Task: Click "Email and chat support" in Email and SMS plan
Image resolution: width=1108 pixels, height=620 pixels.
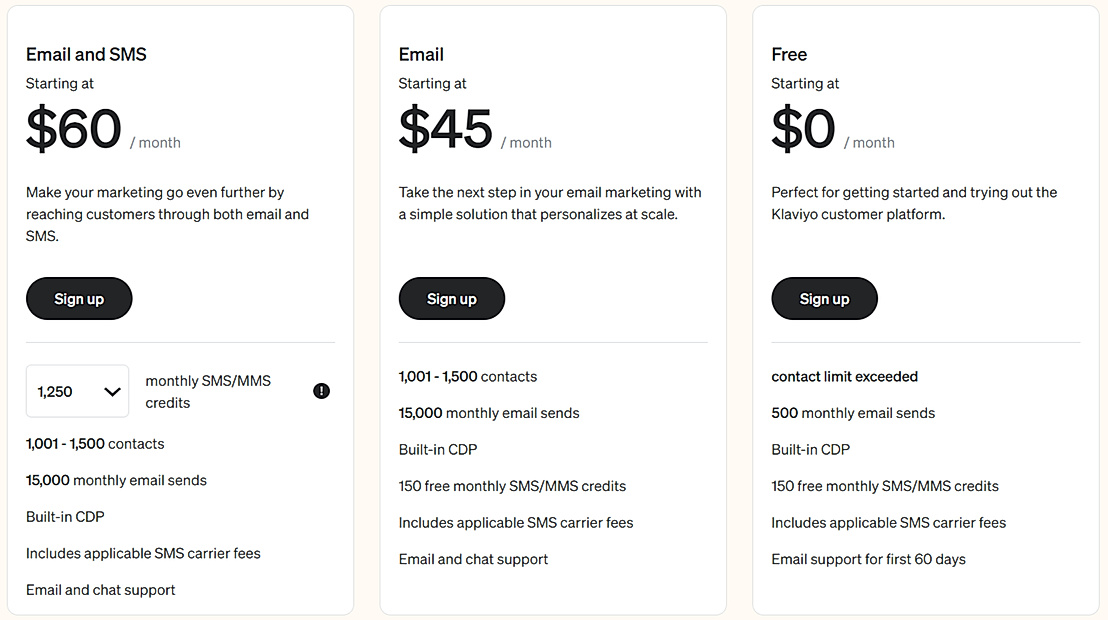Action: (x=100, y=590)
